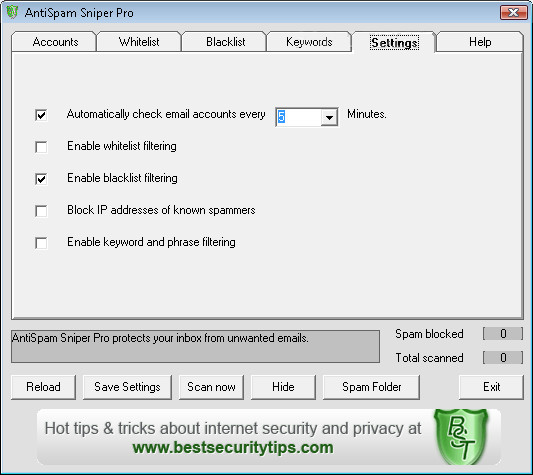Switch to the Whitelist tab
Viewport: 533px width, 475px height.
coord(139,42)
